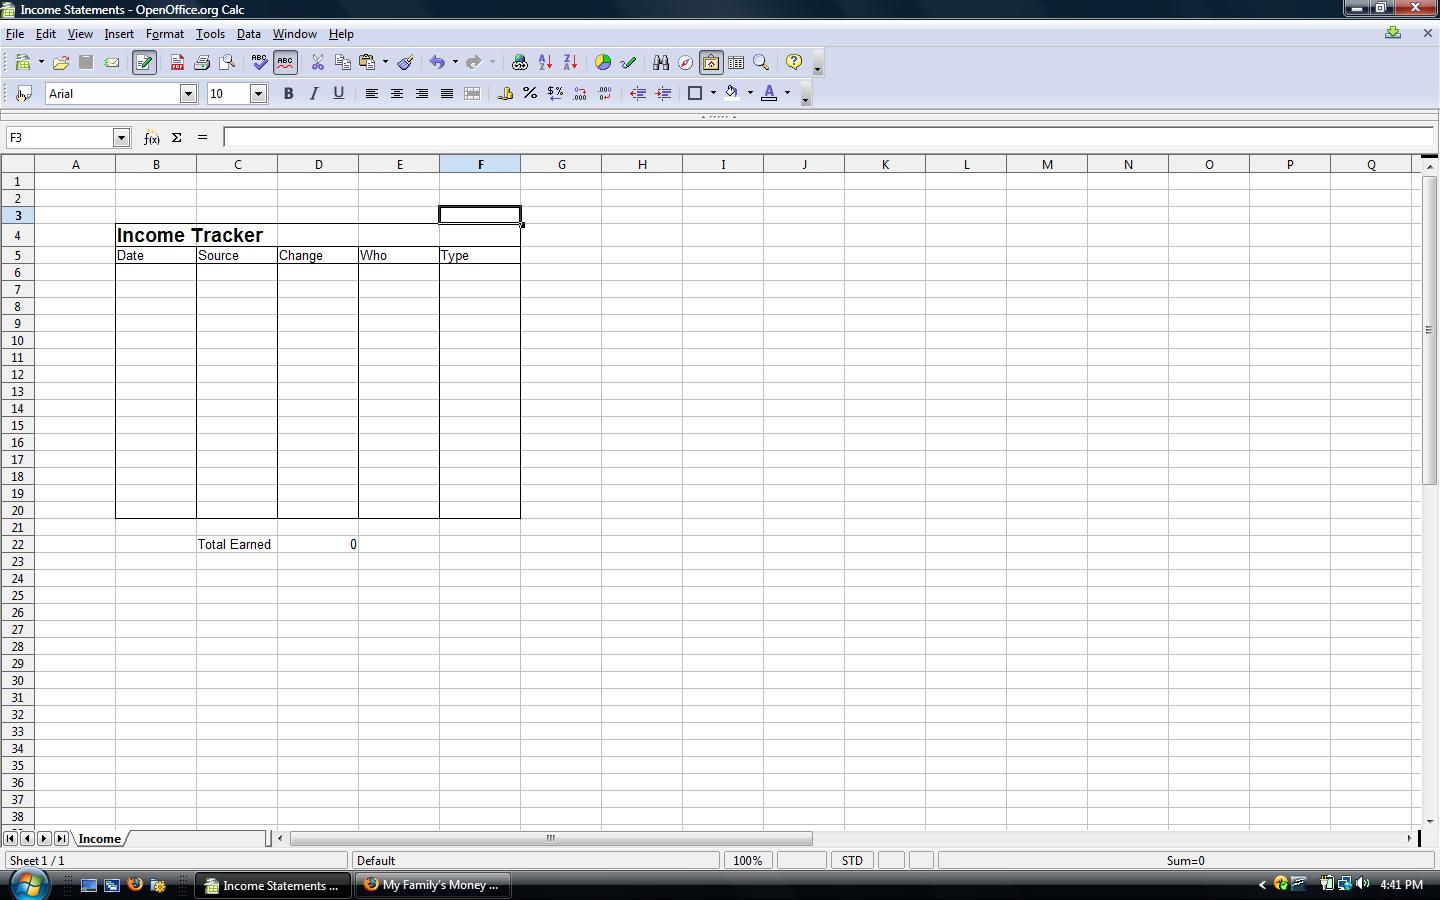This screenshot has width=1440, height=900.
Task: Open the Data menu
Action: [248, 34]
